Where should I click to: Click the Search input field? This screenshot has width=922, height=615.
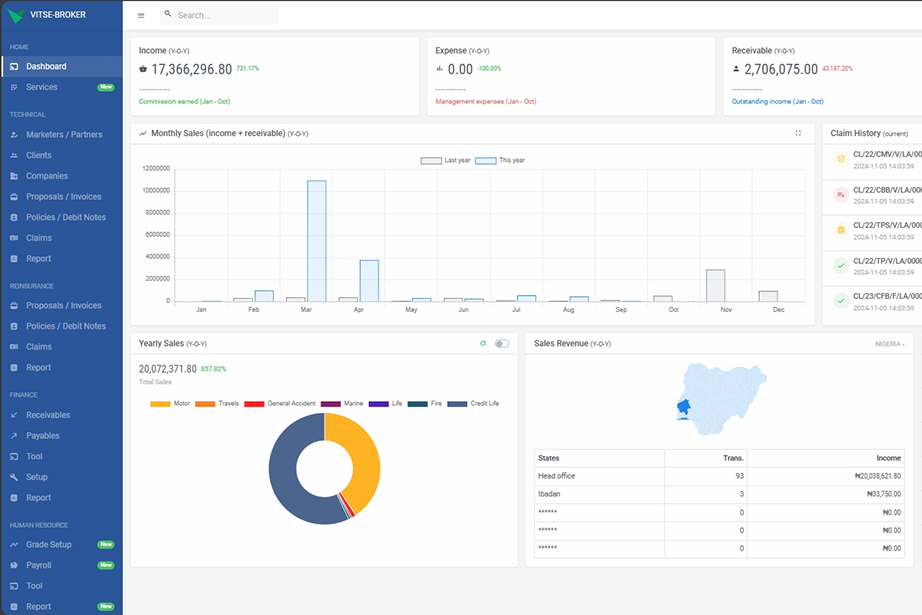tap(225, 16)
